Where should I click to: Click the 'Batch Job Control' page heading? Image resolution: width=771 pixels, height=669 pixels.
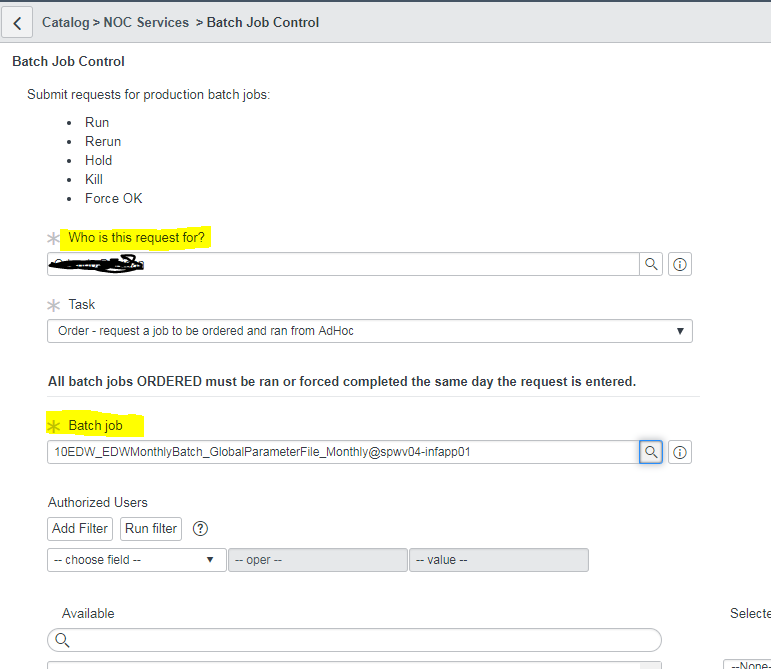tap(68, 61)
